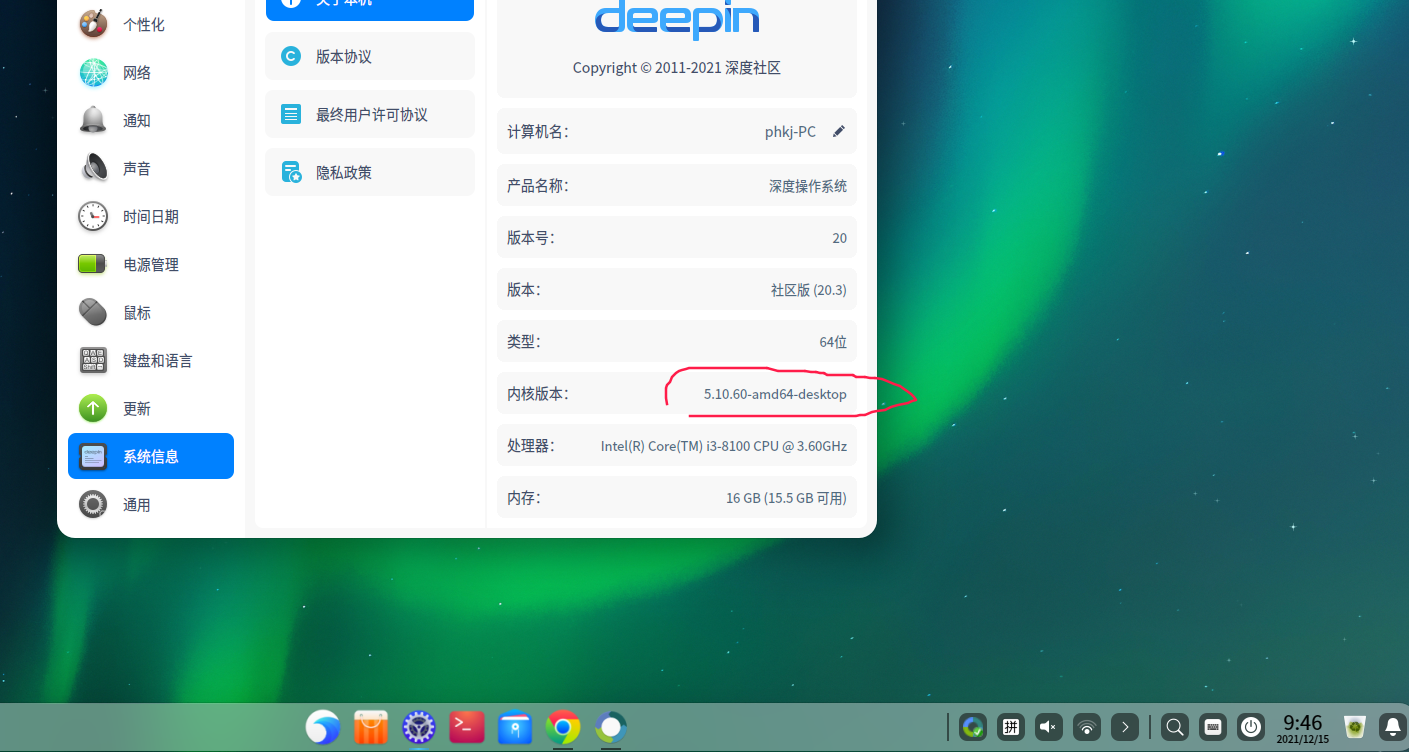
Task: Click the 9:46 clock in the tray
Action: point(1301,722)
